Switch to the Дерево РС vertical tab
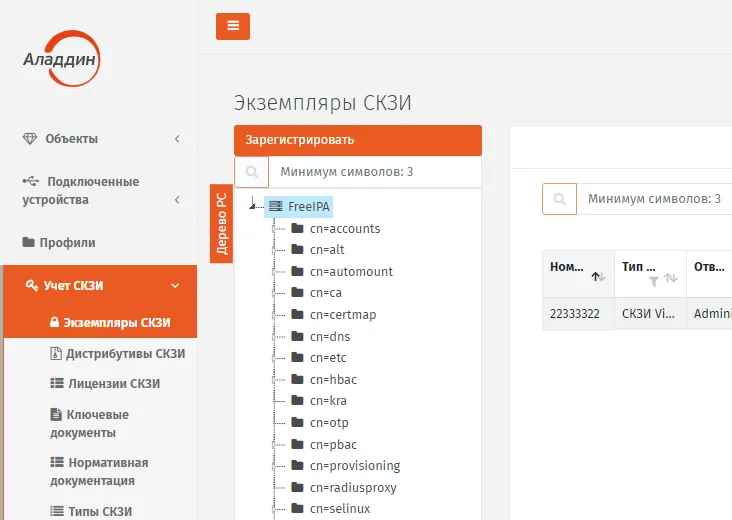The image size is (732, 520). pos(221,224)
